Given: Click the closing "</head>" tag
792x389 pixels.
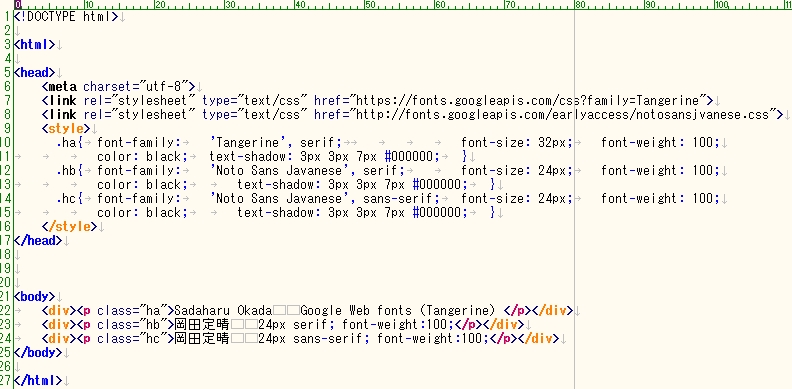Looking at the screenshot, I should [37, 240].
